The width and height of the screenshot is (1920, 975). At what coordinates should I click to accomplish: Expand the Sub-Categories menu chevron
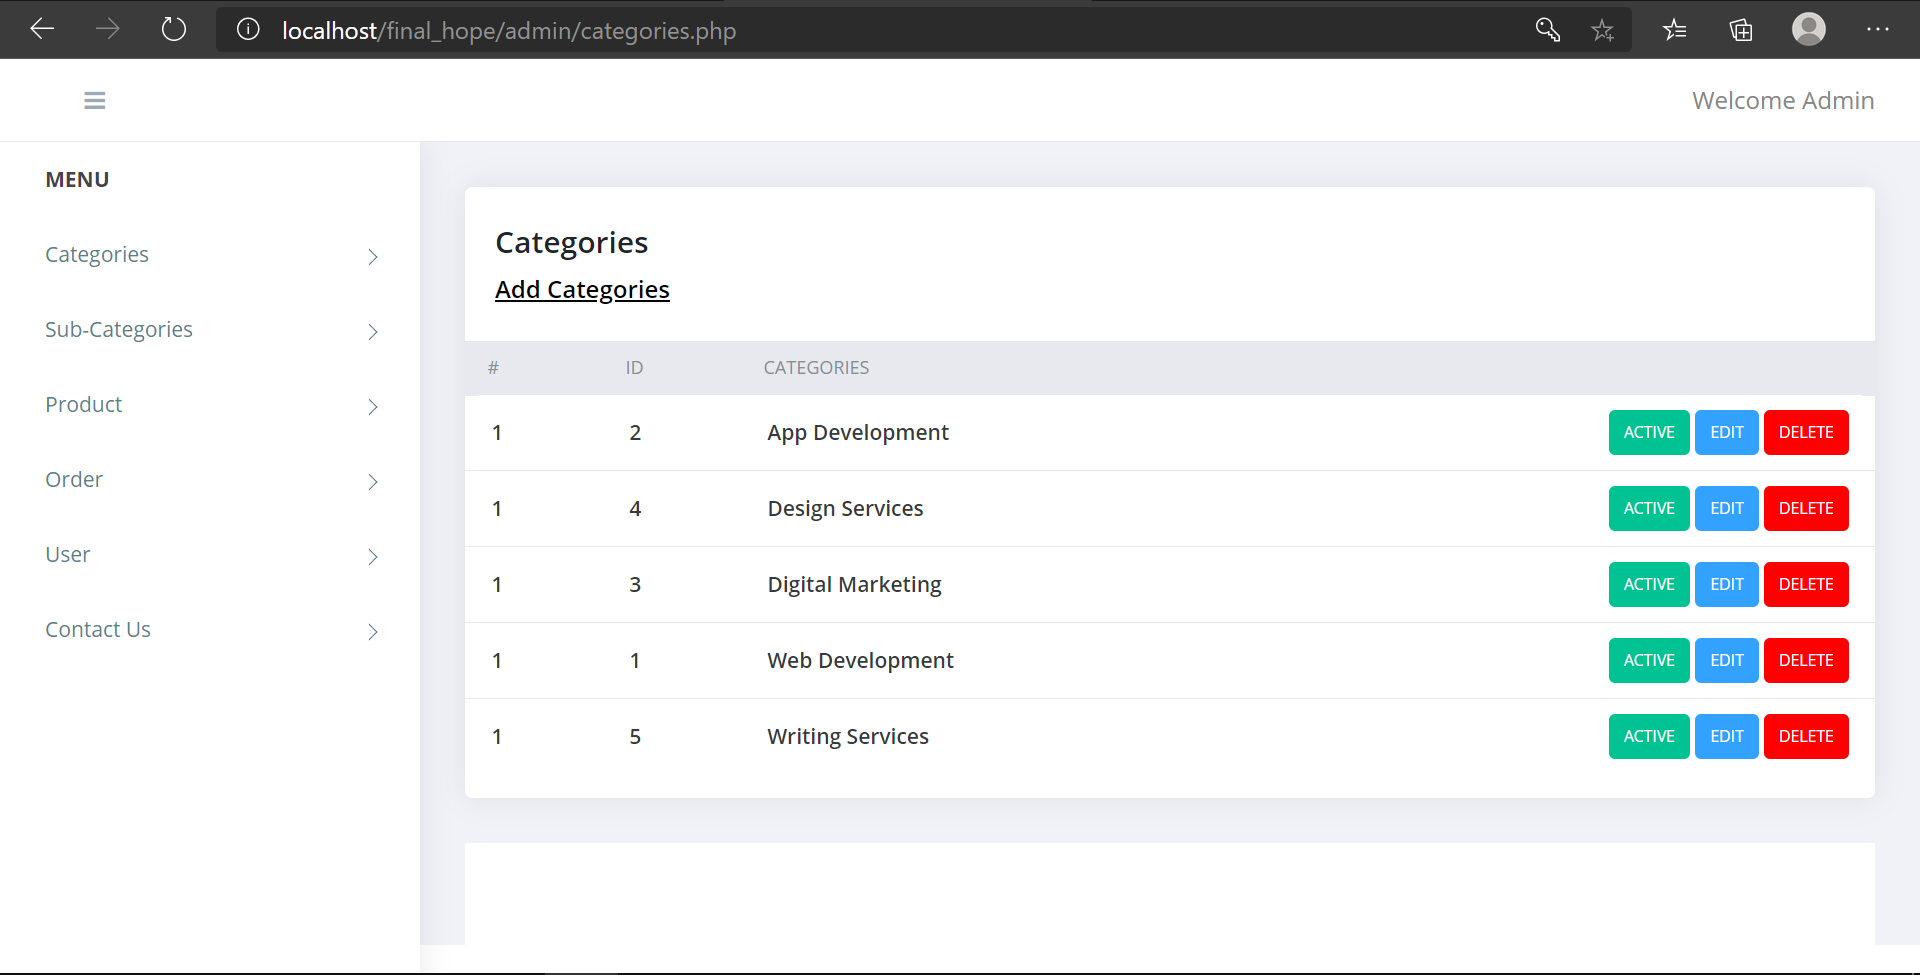pyautogui.click(x=372, y=331)
